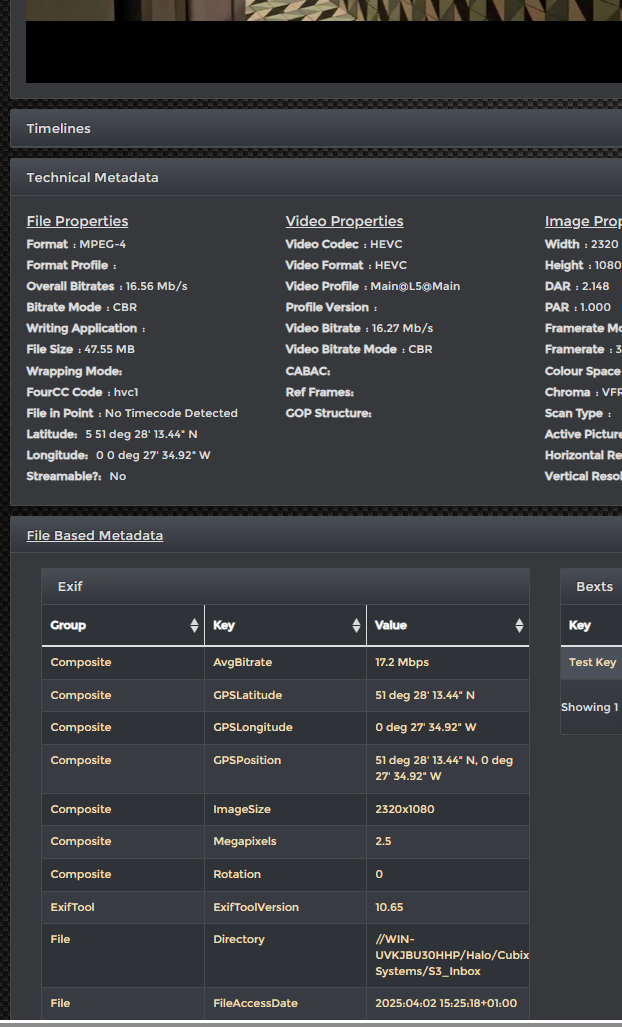Sort the Exif table by Group arrows
622x1027 pixels.
coord(194,625)
